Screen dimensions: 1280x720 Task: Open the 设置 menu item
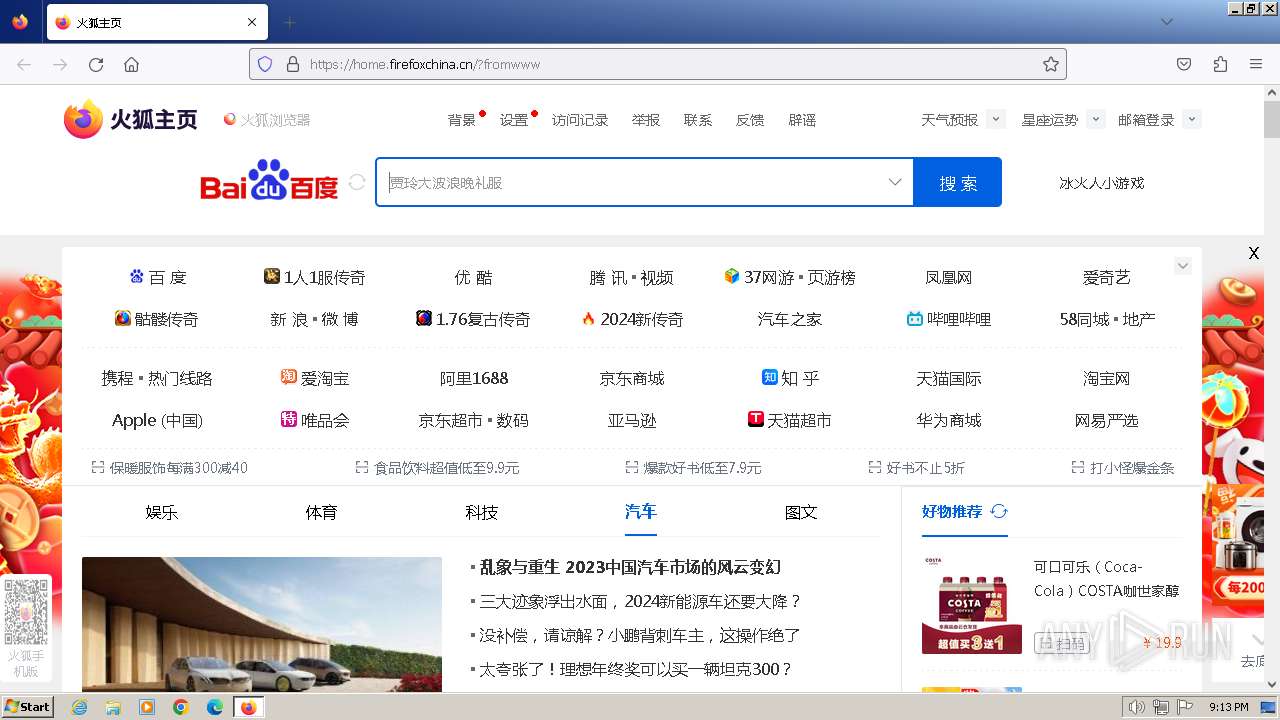point(514,120)
